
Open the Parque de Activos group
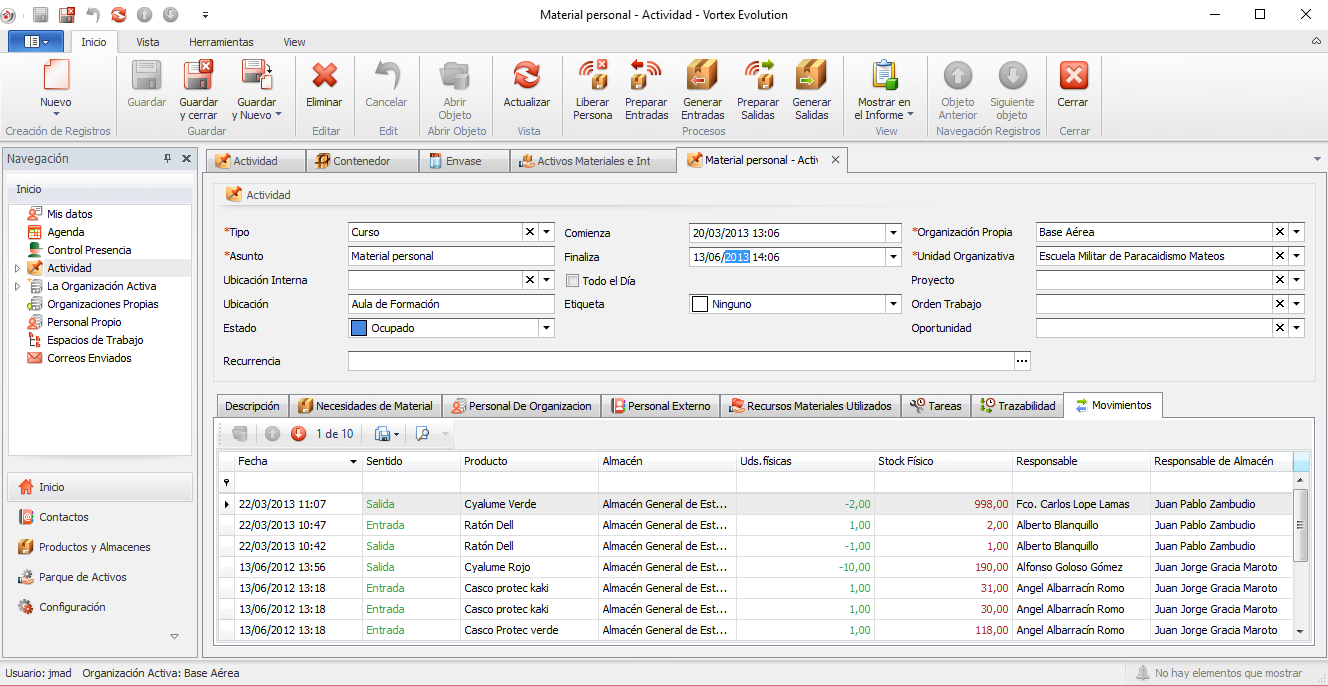[100, 577]
